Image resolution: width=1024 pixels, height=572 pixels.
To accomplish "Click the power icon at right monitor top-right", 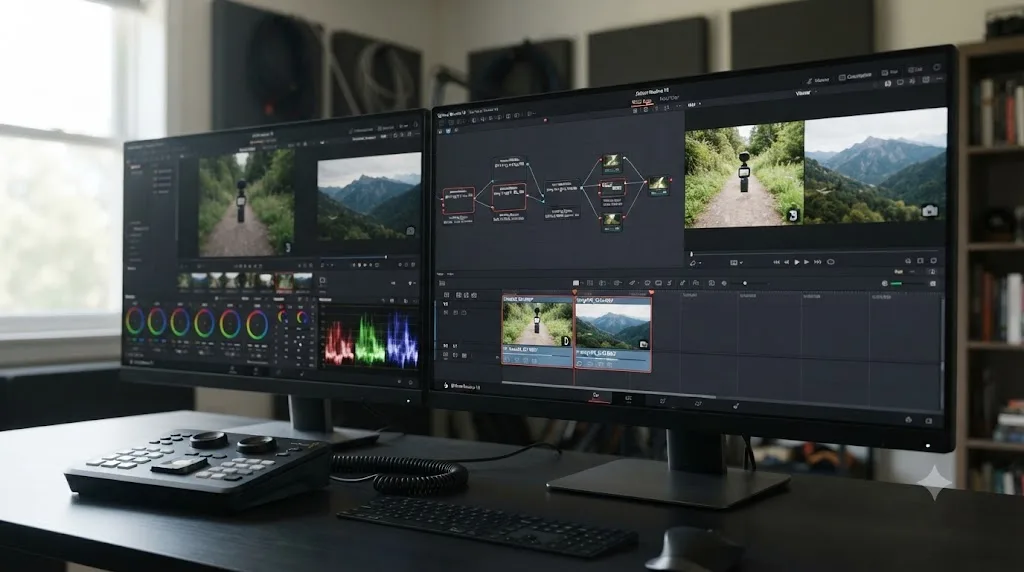I will click(x=937, y=67).
